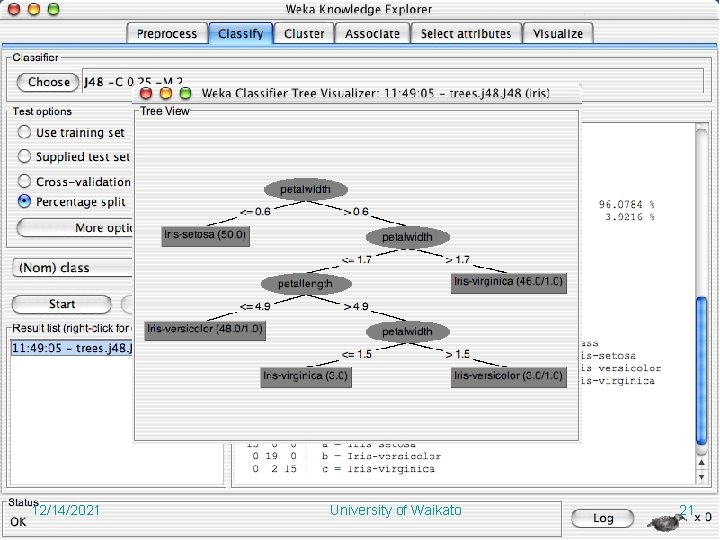The image size is (720, 540).
Task: Choose the Cross-validation radio button
Action: (24, 181)
